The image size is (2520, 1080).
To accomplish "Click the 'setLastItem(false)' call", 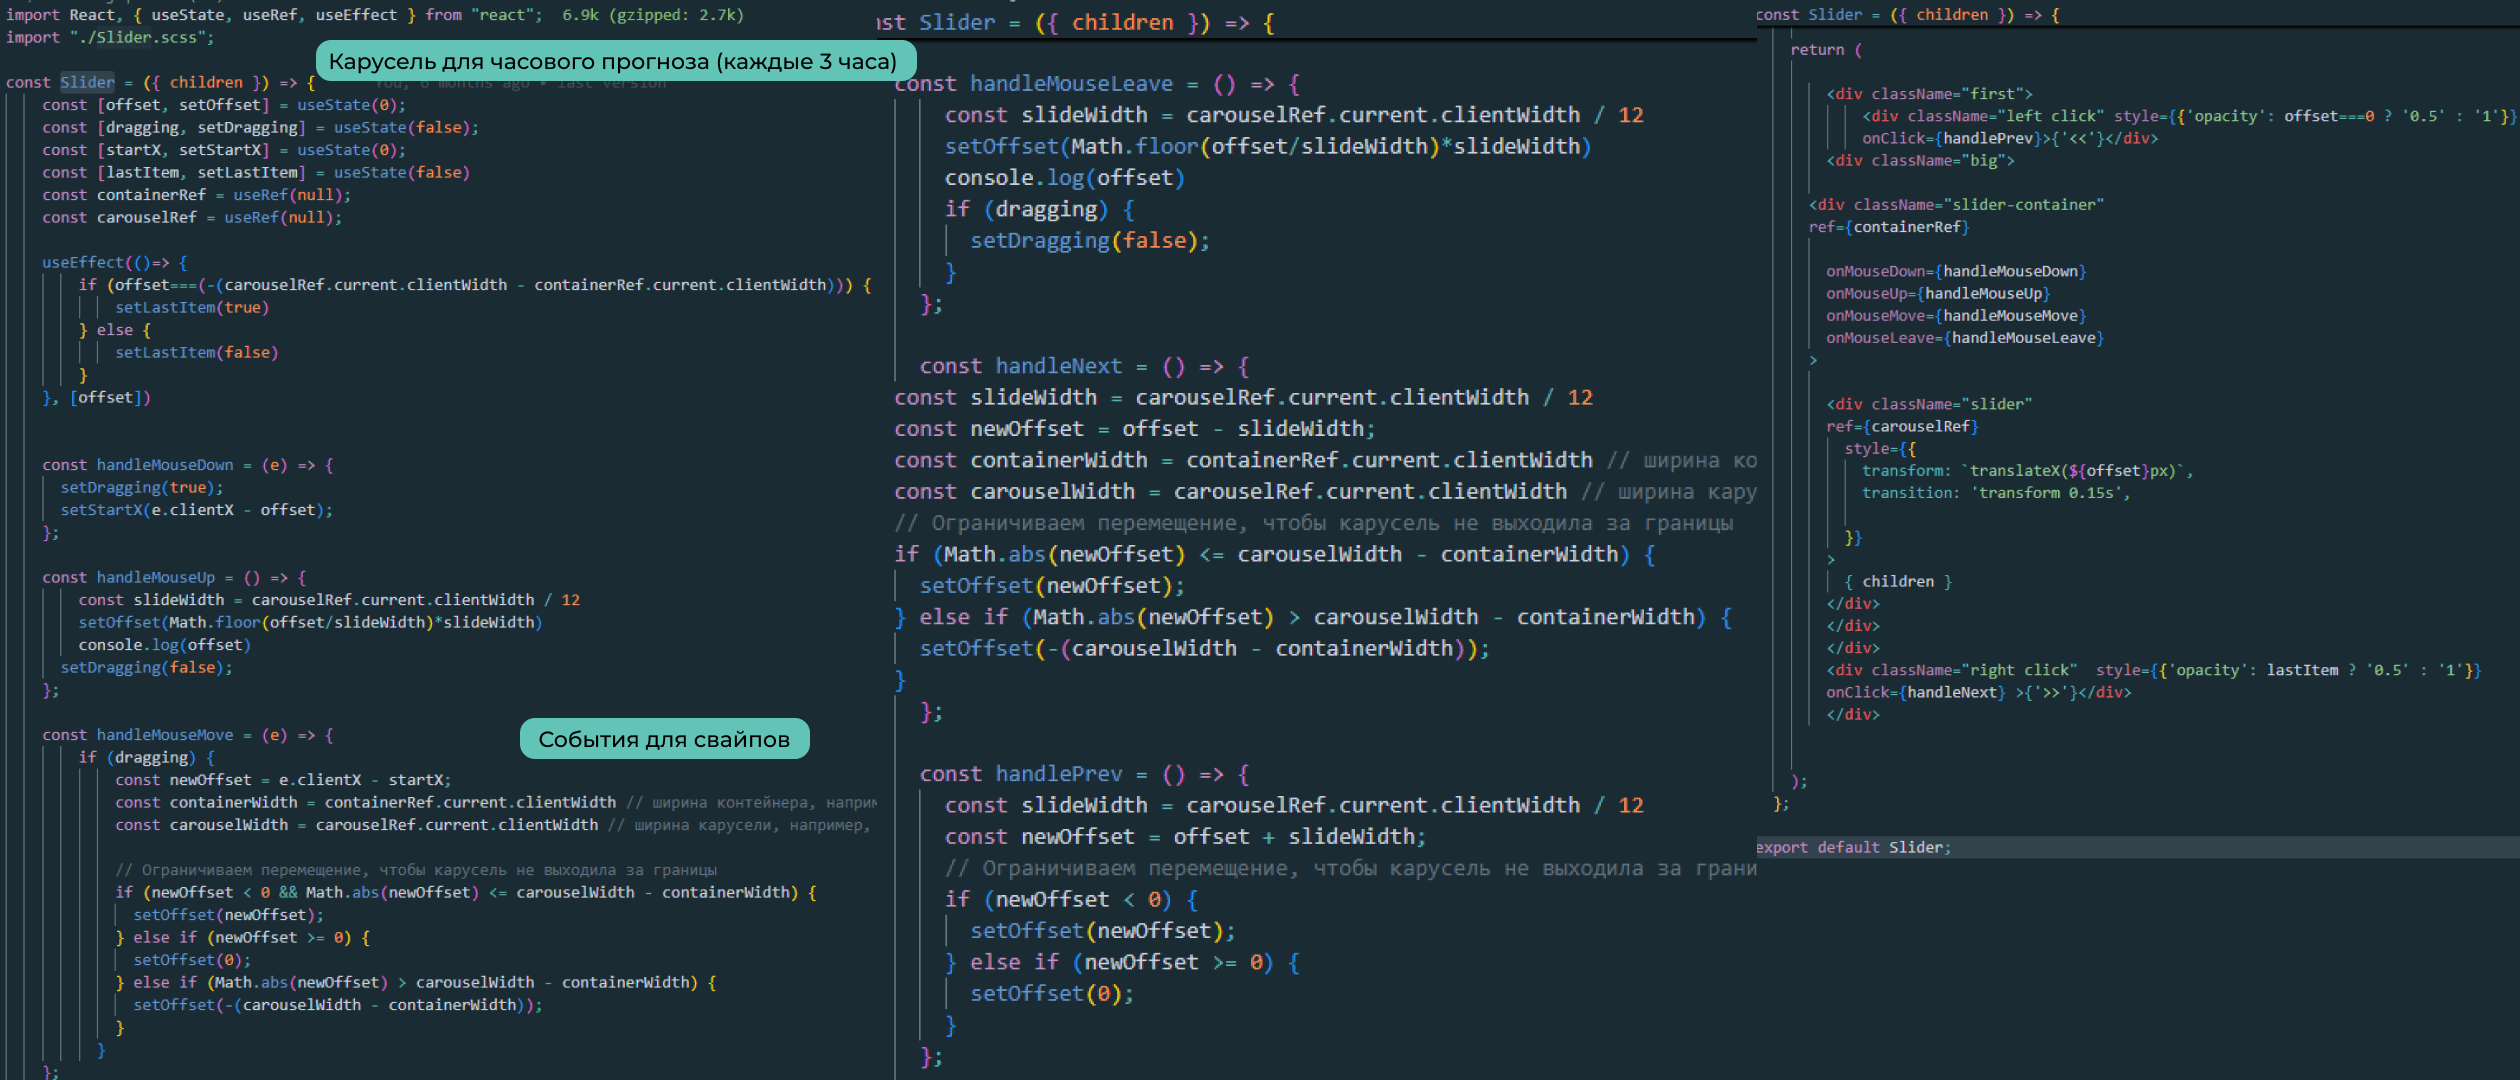I will pyautogui.click(x=197, y=353).
